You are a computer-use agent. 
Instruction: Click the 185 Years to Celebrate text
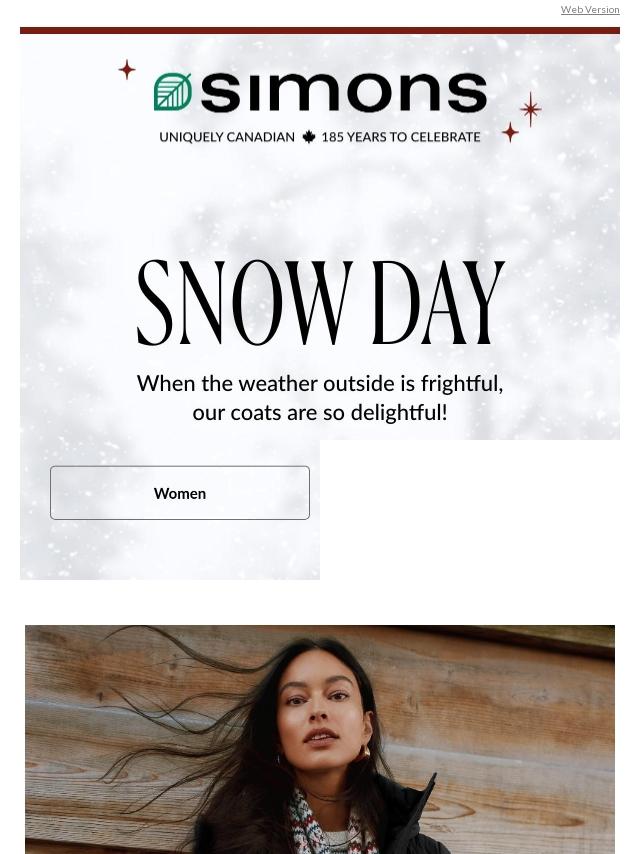tap(401, 137)
